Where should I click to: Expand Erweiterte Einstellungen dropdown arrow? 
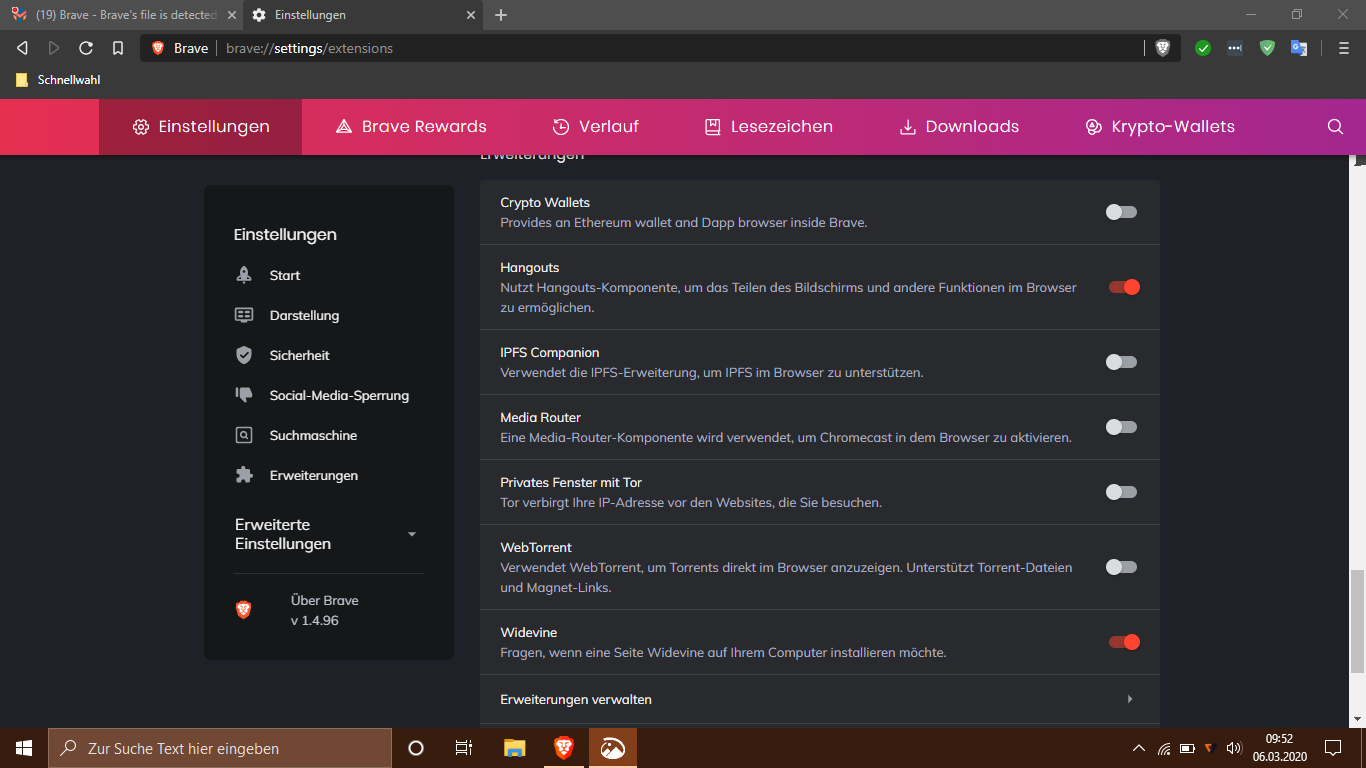[x=412, y=534]
